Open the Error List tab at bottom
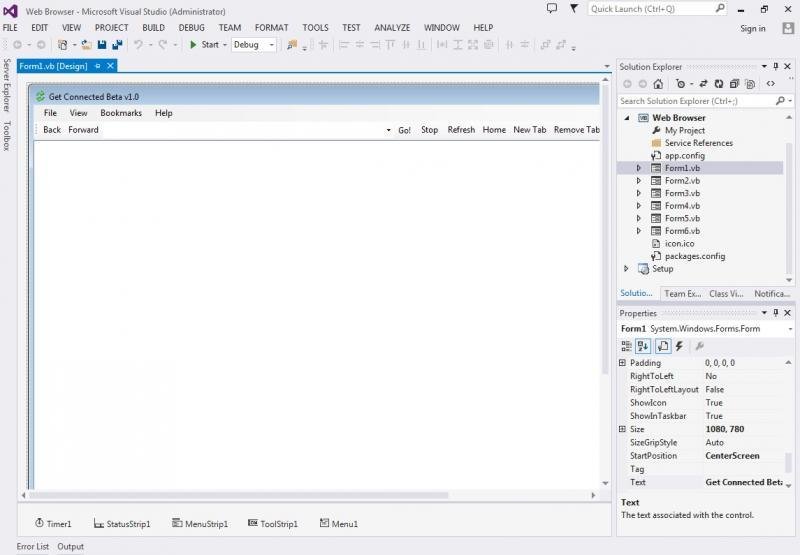This screenshot has height=555, width=800. (x=33, y=546)
